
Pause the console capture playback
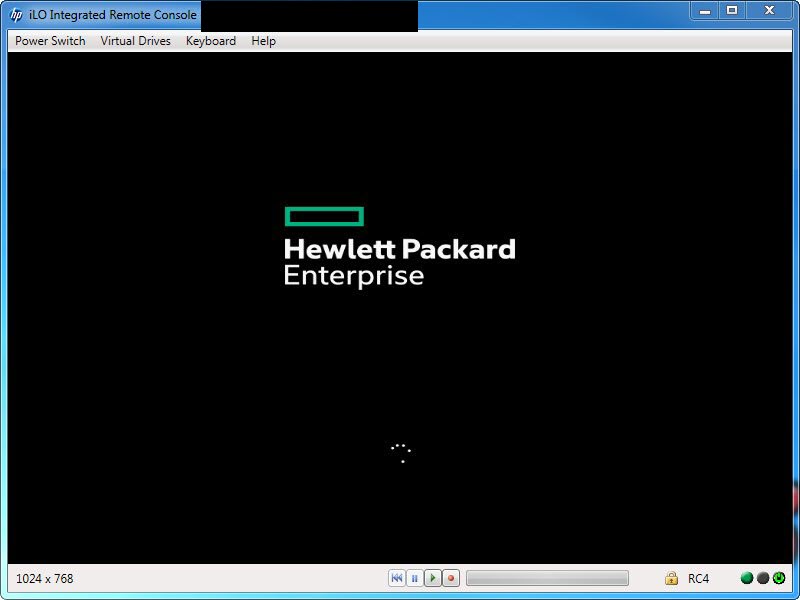414,578
